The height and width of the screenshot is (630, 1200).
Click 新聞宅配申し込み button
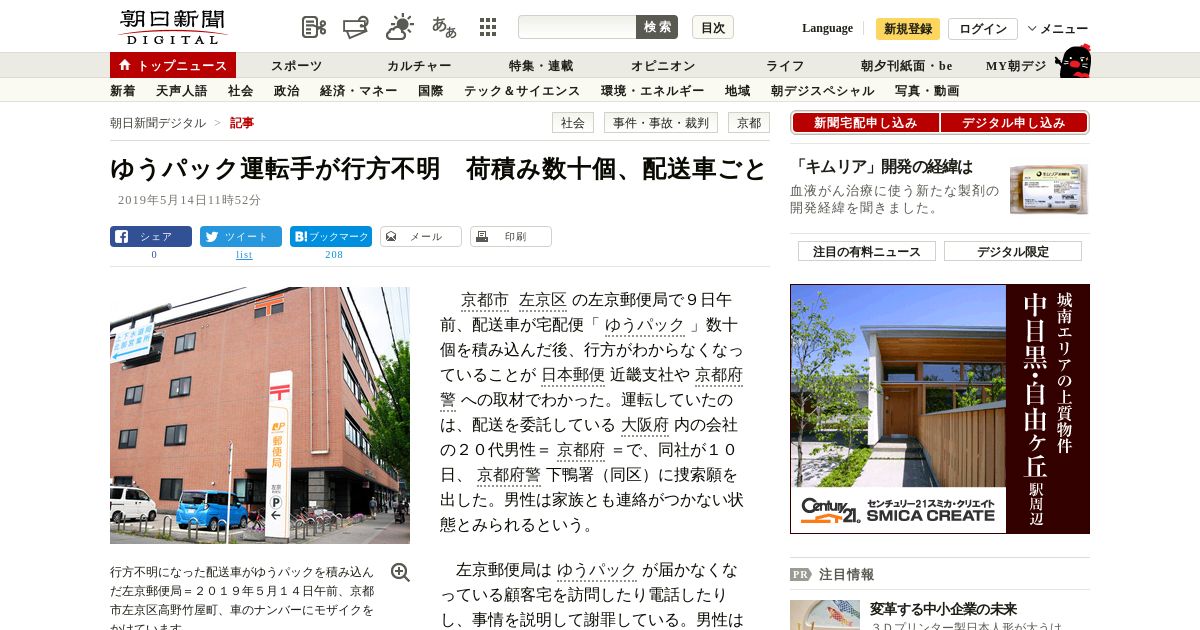coord(865,123)
